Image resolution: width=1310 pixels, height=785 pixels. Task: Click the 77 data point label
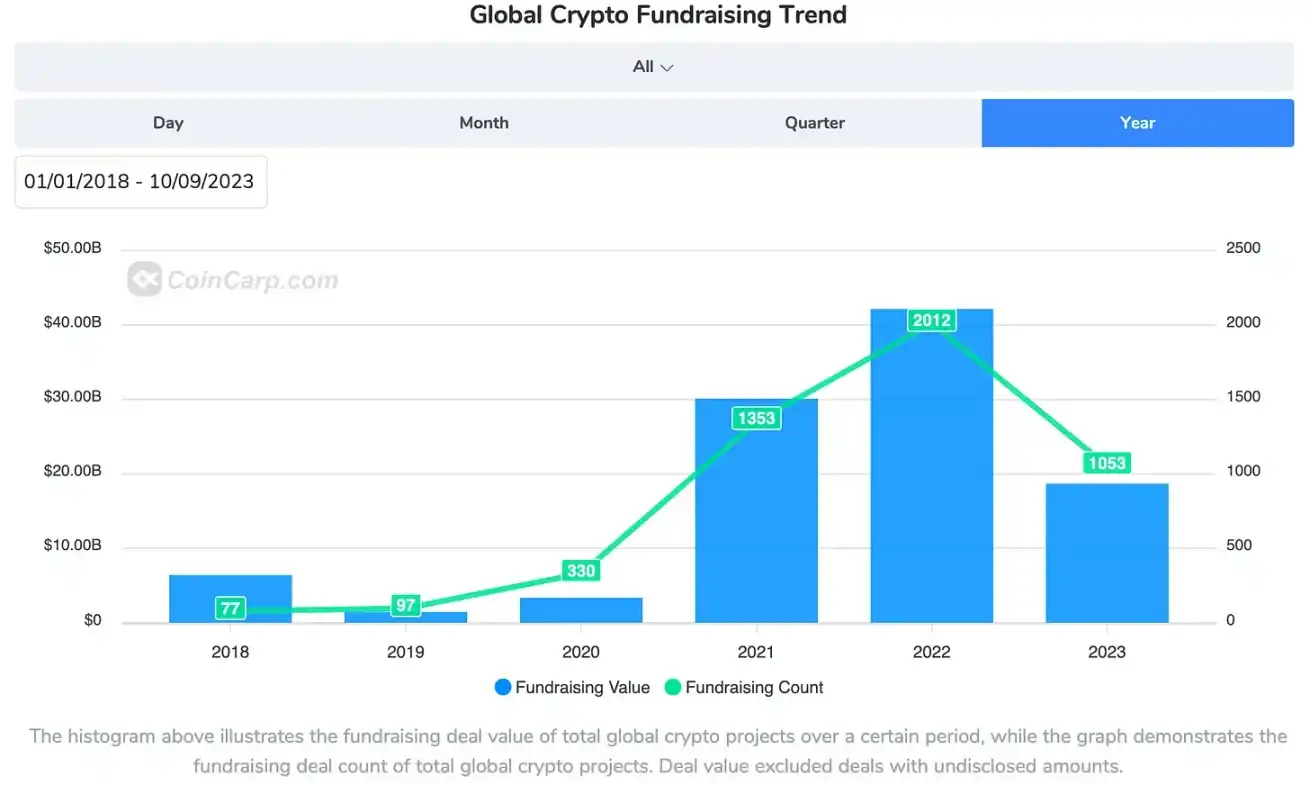click(230, 608)
